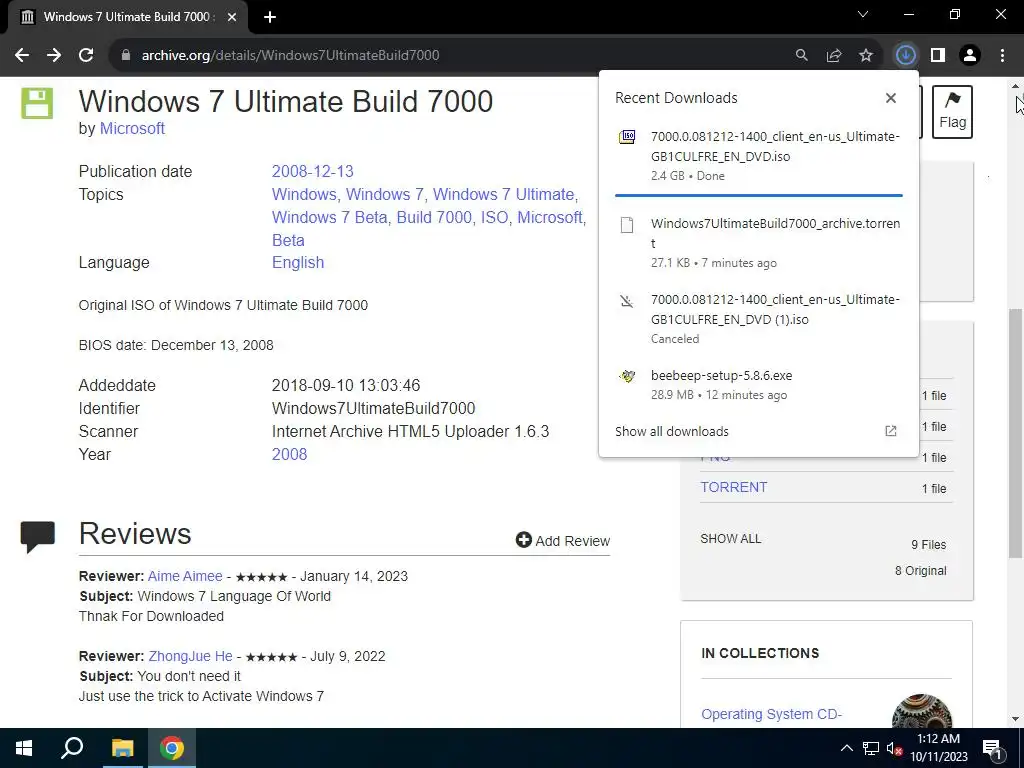Click the magnifier search icon in address bar
Image resolution: width=1024 pixels, height=768 pixels.
[801, 56]
